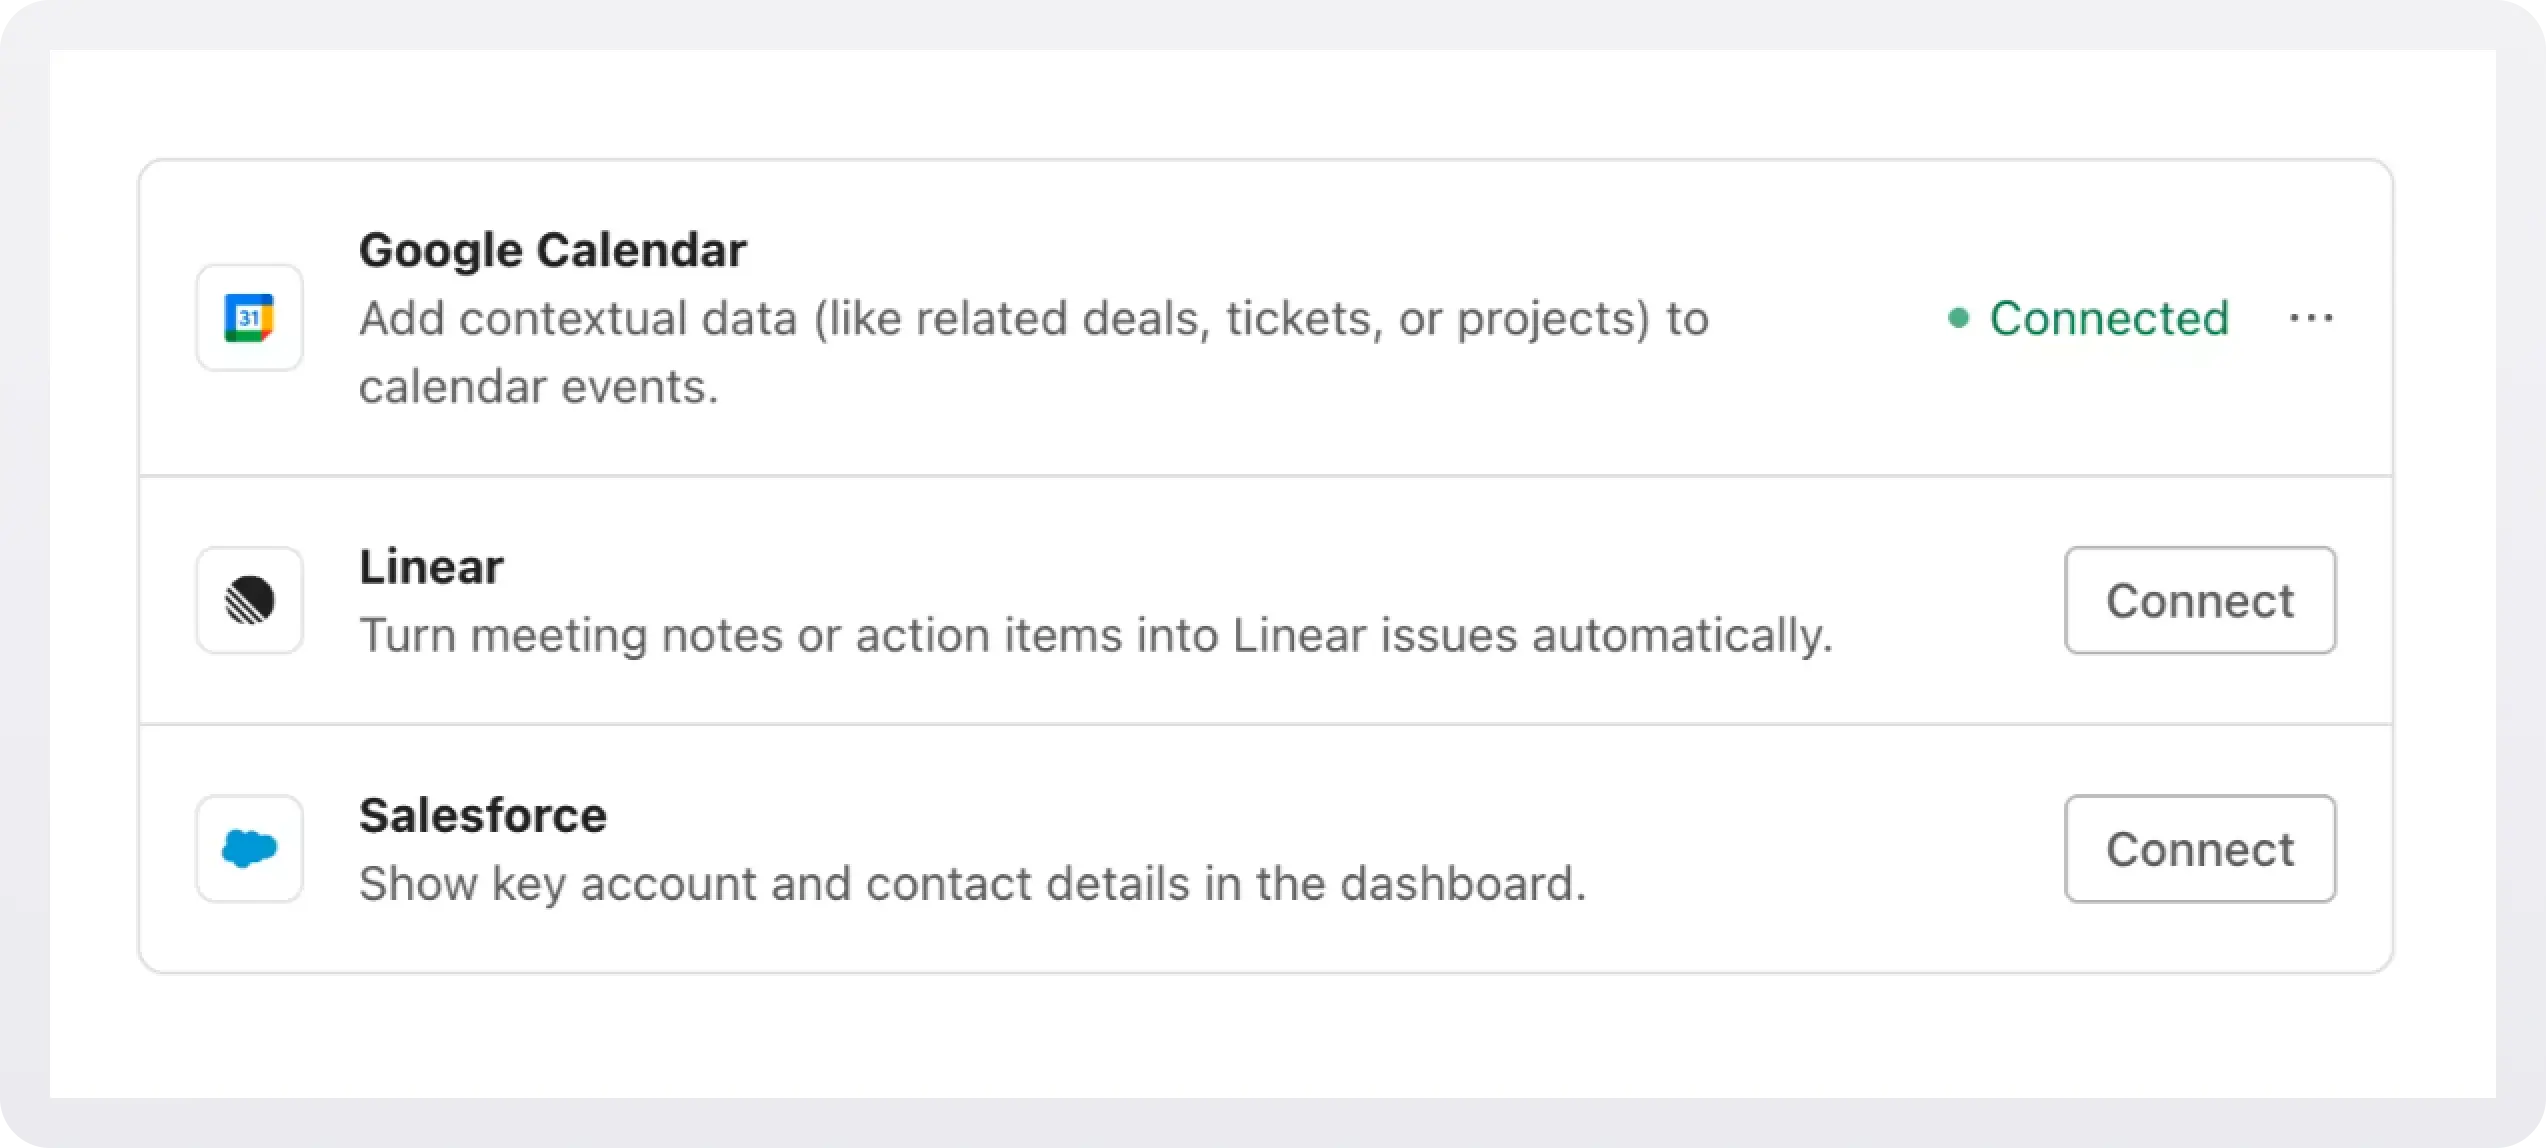2546x1148 pixels.
Task: Click Connect for the Salesforce integration
Action: [2200, 849]
